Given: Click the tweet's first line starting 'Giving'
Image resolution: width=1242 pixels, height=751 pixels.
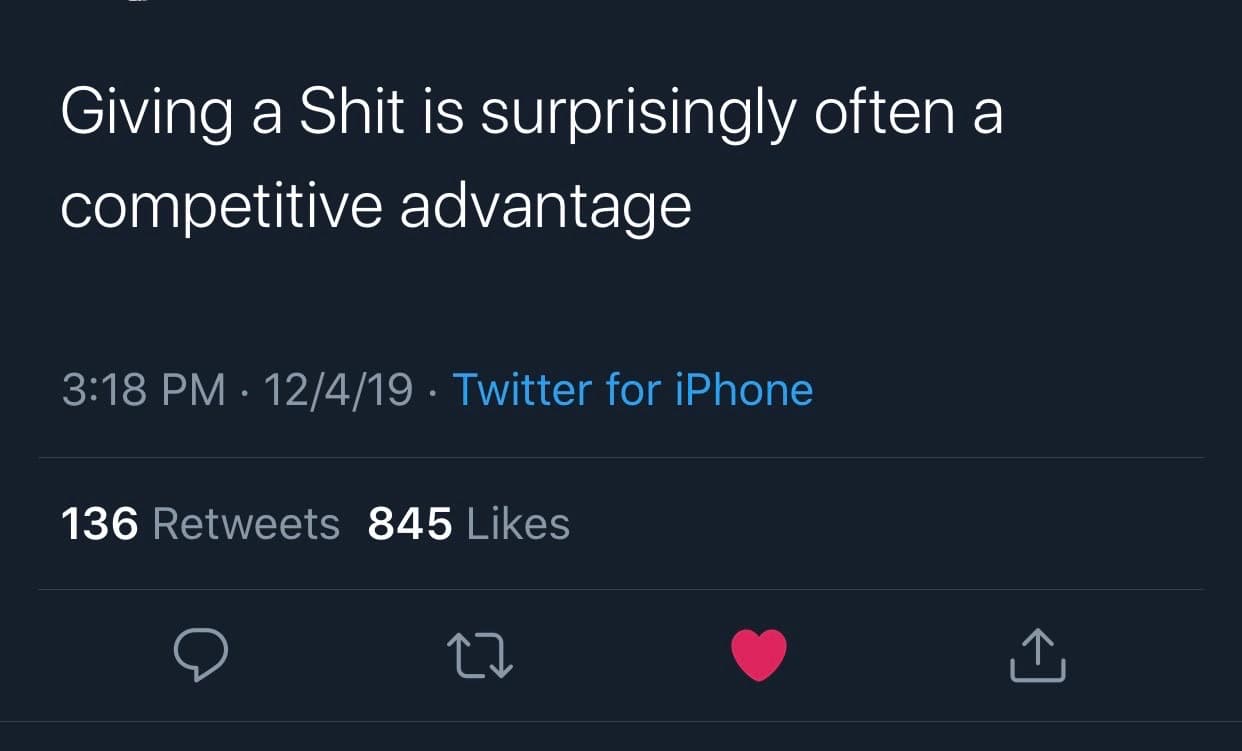Looking at the screenshot, I should [530, 114].
